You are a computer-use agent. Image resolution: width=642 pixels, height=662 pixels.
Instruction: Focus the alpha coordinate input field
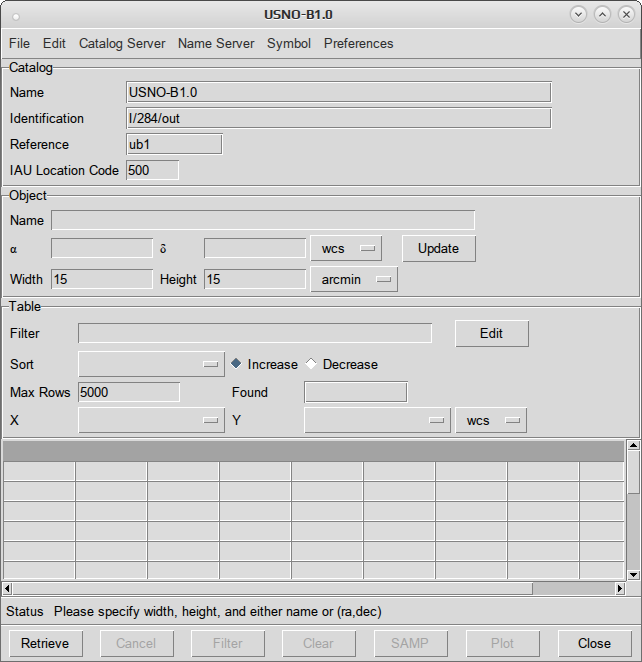(x=102, y=248)
